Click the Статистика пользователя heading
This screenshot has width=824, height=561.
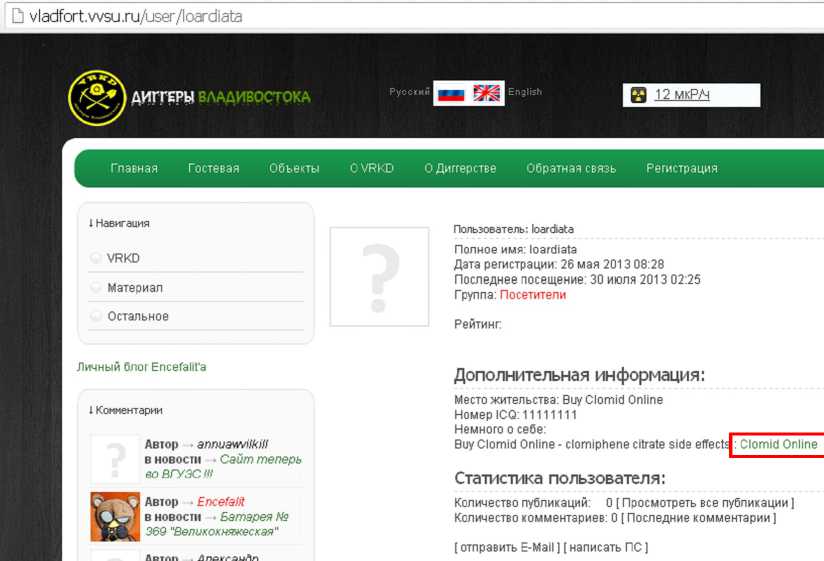[x=560, y=478]
